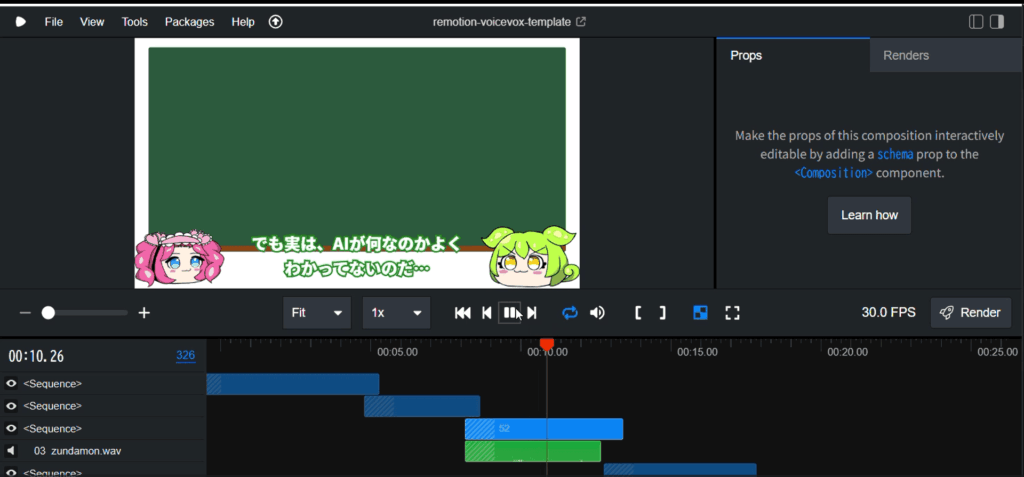Set the in-point marker bracket
1024x477 pixels.
pyautogui.click(x=638, y=313)
